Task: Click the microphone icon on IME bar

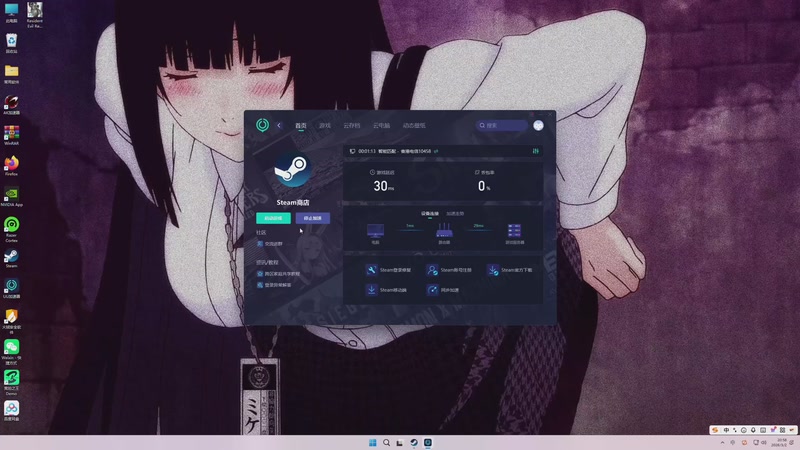Action: pos(753,430)
